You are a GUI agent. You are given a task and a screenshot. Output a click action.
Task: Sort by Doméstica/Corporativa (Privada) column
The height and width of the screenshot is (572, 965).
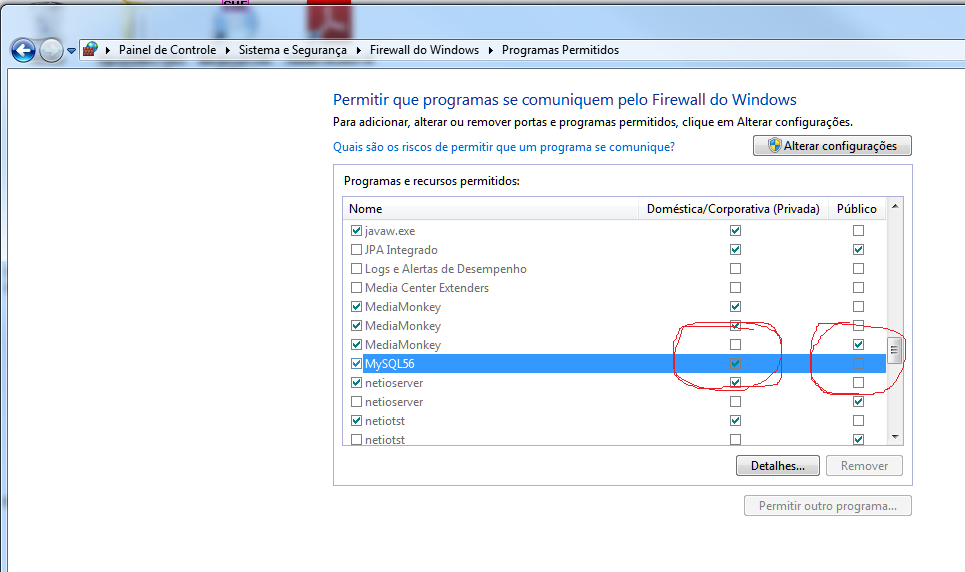[x=733, y=209]
